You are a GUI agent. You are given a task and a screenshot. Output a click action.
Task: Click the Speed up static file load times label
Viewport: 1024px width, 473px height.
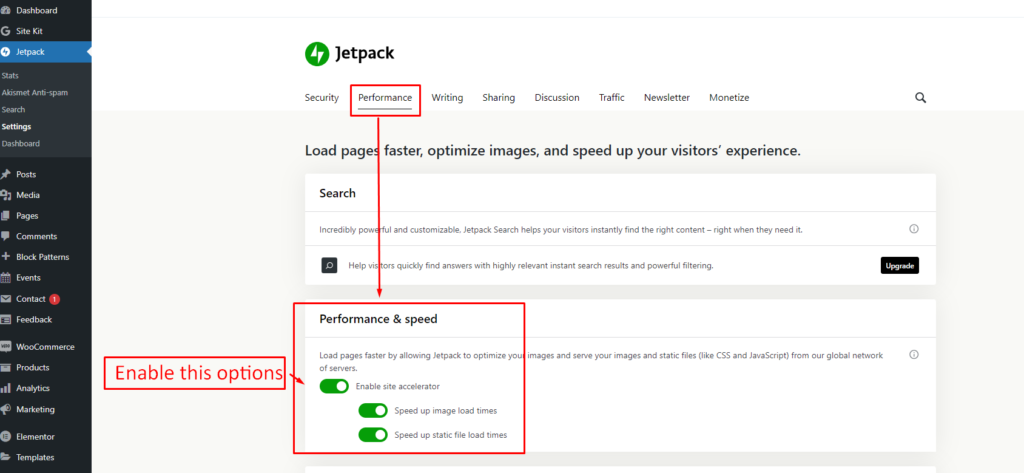(x=451, y=434)
